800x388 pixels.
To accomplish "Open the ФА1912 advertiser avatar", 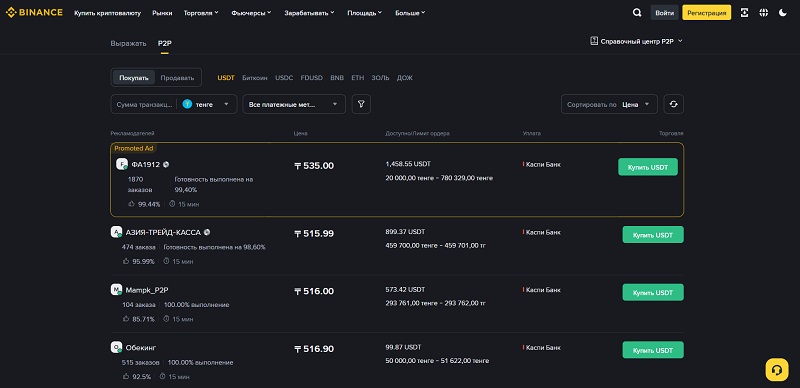I will click(121, 164).
